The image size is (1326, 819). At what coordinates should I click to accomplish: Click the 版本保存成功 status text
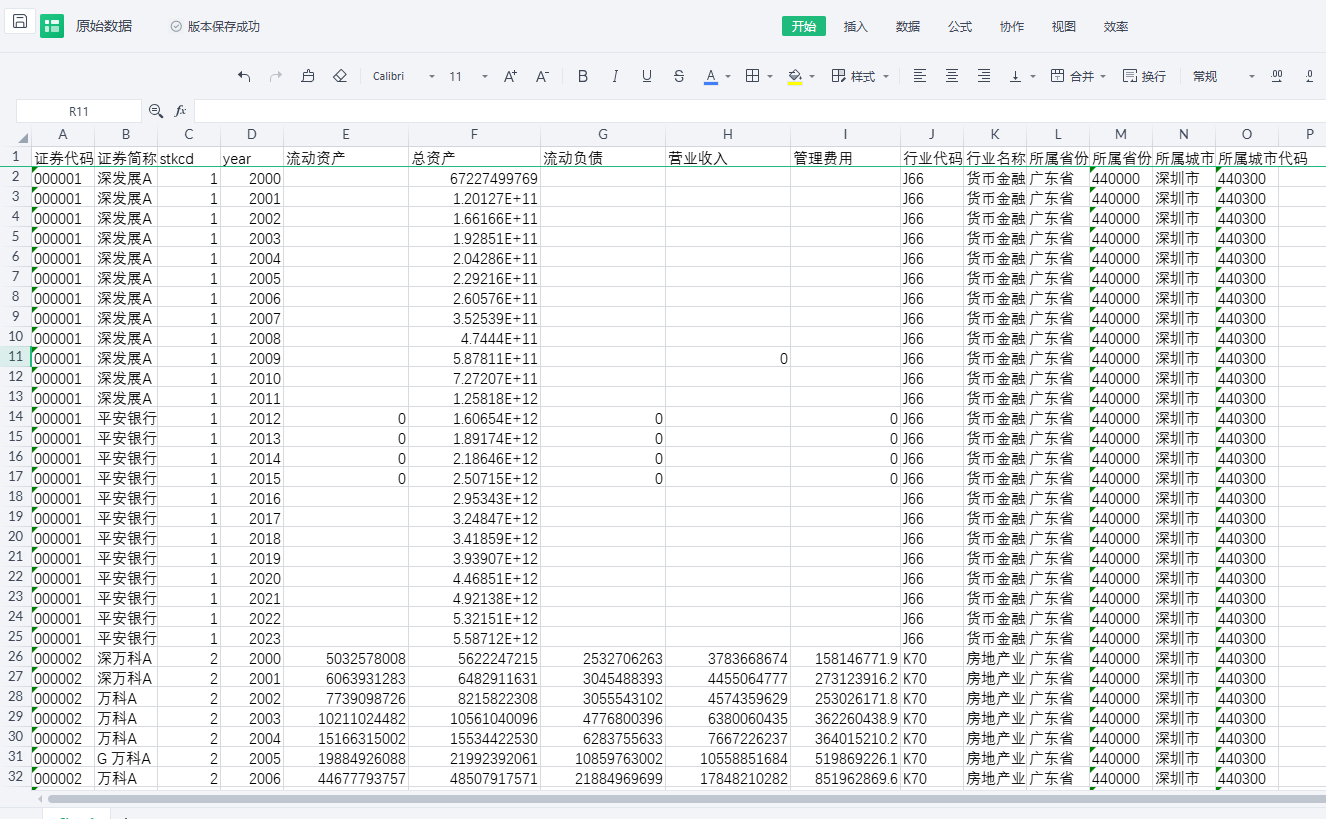click(224, 26)
